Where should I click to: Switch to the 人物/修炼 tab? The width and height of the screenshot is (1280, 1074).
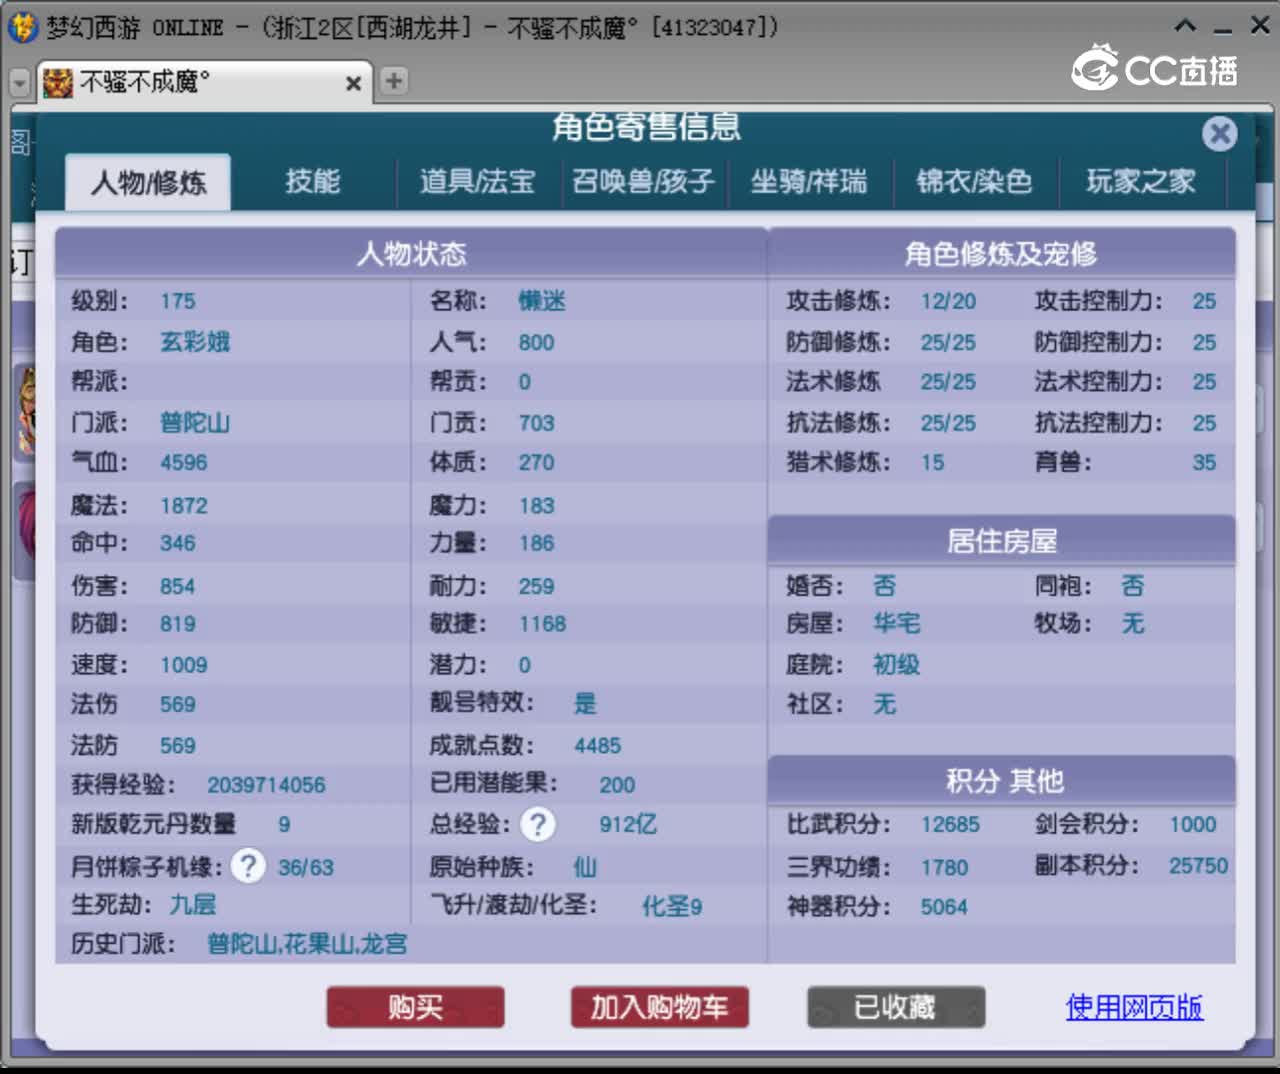pyautogui.click(x=148, y=182)
